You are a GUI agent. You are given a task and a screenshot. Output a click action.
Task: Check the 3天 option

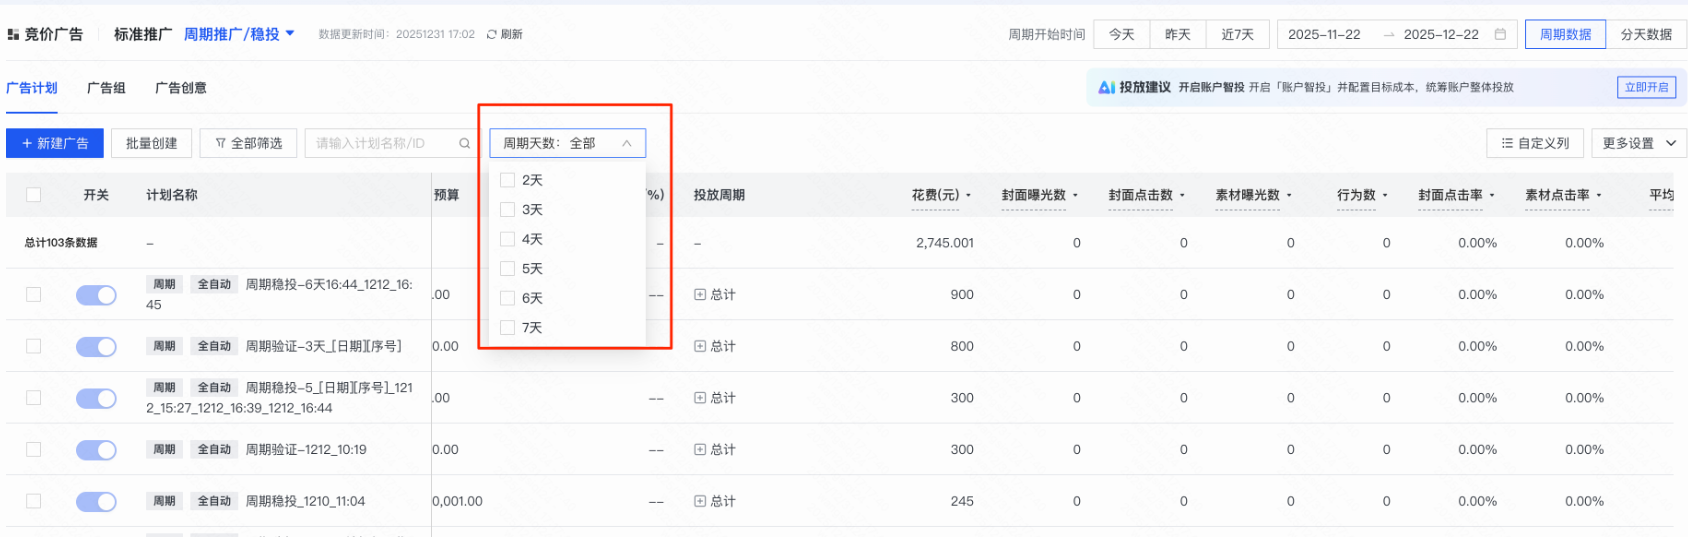(x=507, y=210)
